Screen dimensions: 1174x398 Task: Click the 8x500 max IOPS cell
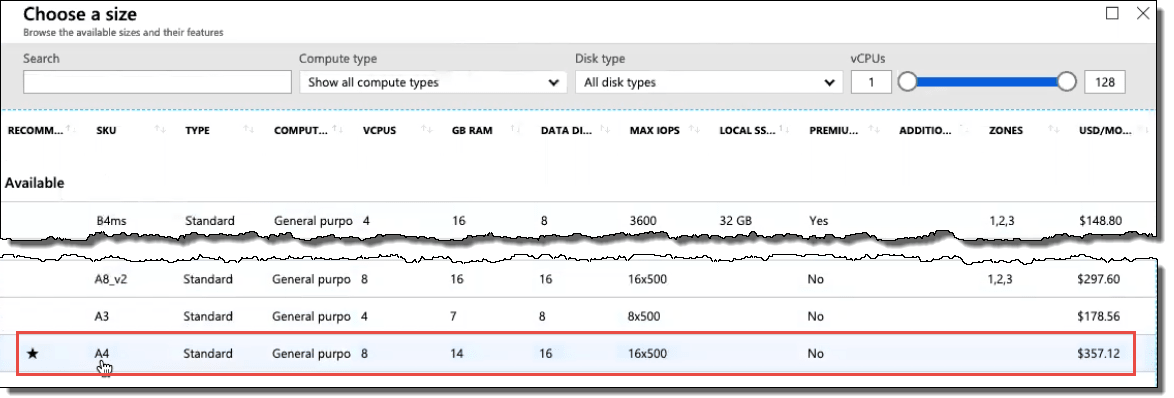[644, 316]
